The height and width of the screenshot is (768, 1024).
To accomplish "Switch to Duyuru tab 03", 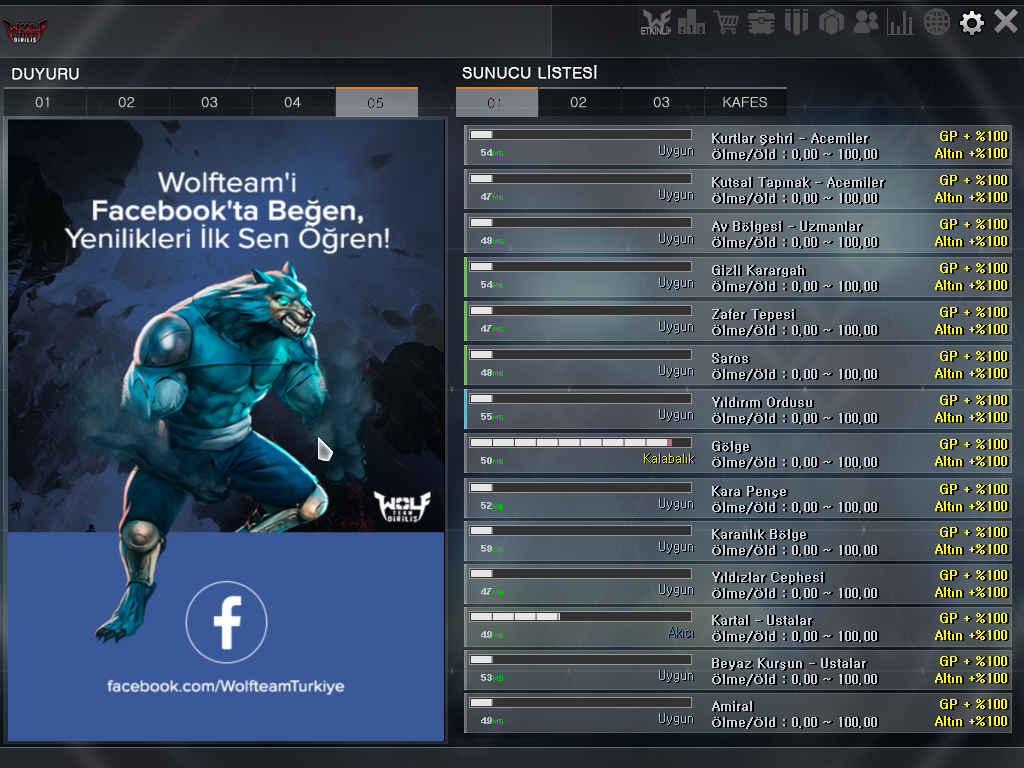I will (x=210, y=103).
